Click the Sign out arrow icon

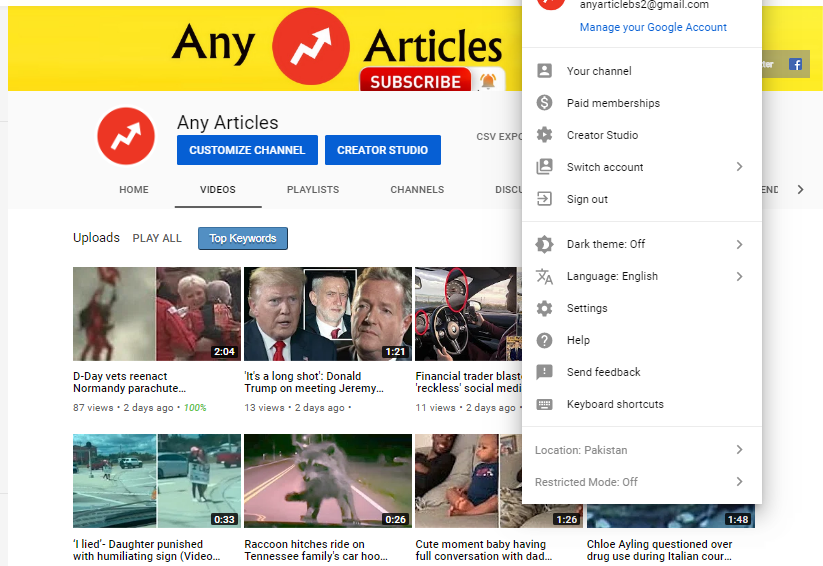point(544,199)
